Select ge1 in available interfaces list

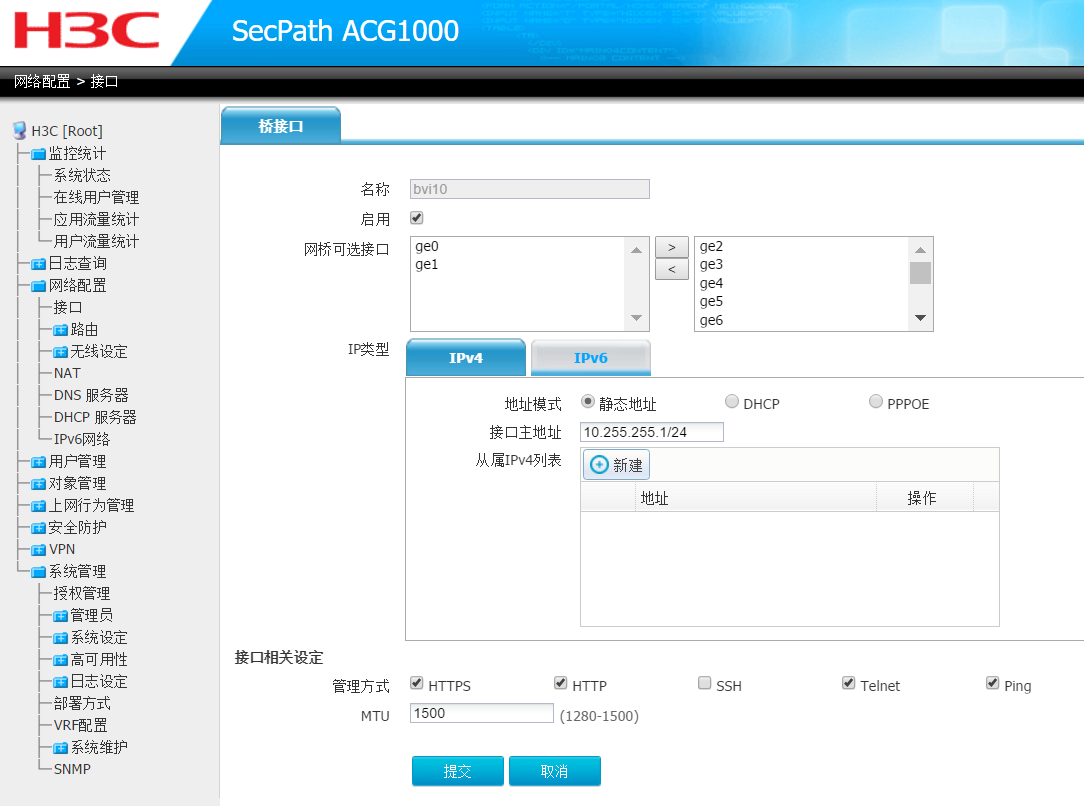point(427,264)
